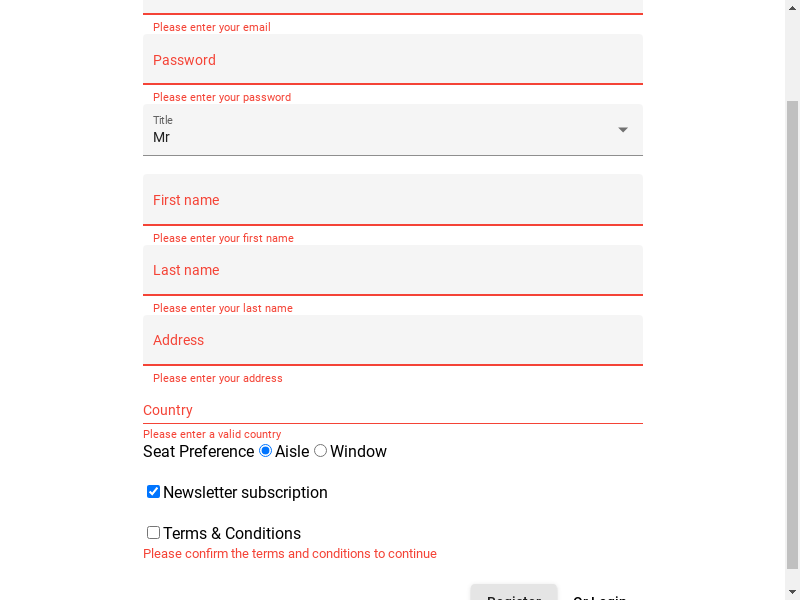Select the Window seat radio button
The height and width of the screenshot is (600, 800).
pyautogui.click(x=321, y=451)
